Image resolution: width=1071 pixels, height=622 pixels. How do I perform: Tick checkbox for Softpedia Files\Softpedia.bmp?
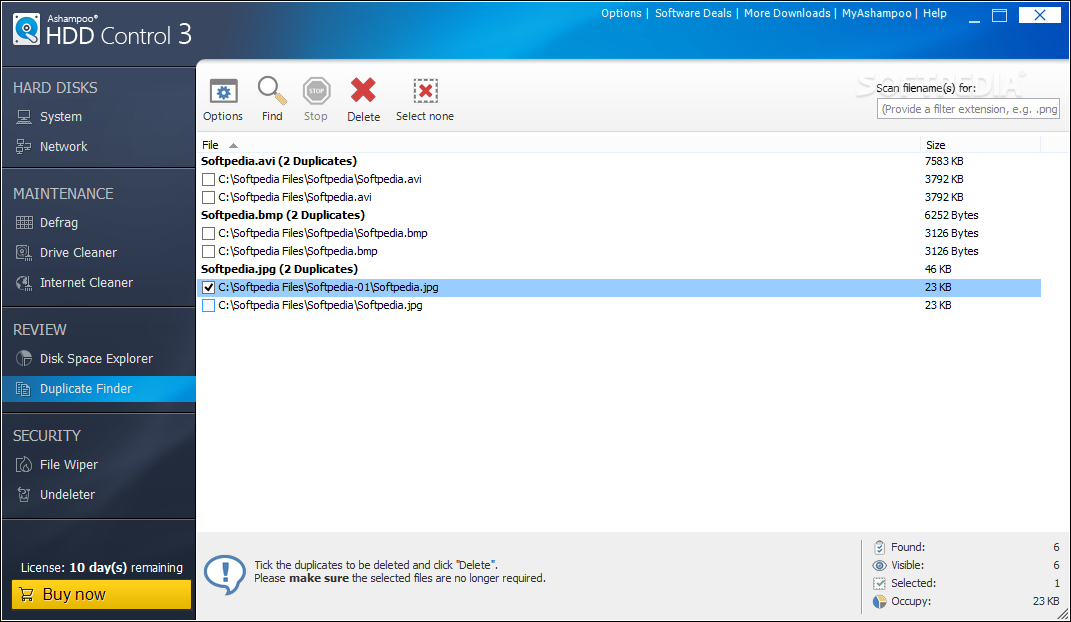point(208,251)
